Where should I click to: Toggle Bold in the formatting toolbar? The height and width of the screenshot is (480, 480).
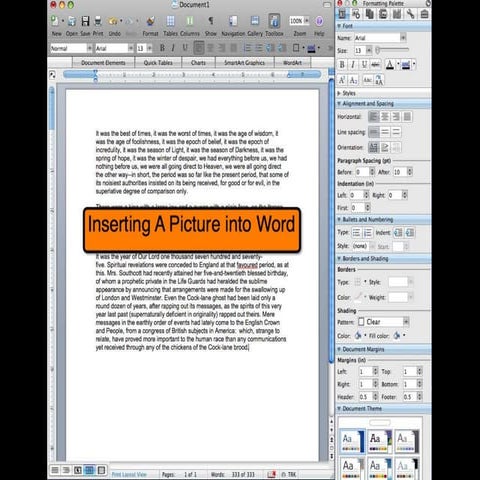point(162,48)
